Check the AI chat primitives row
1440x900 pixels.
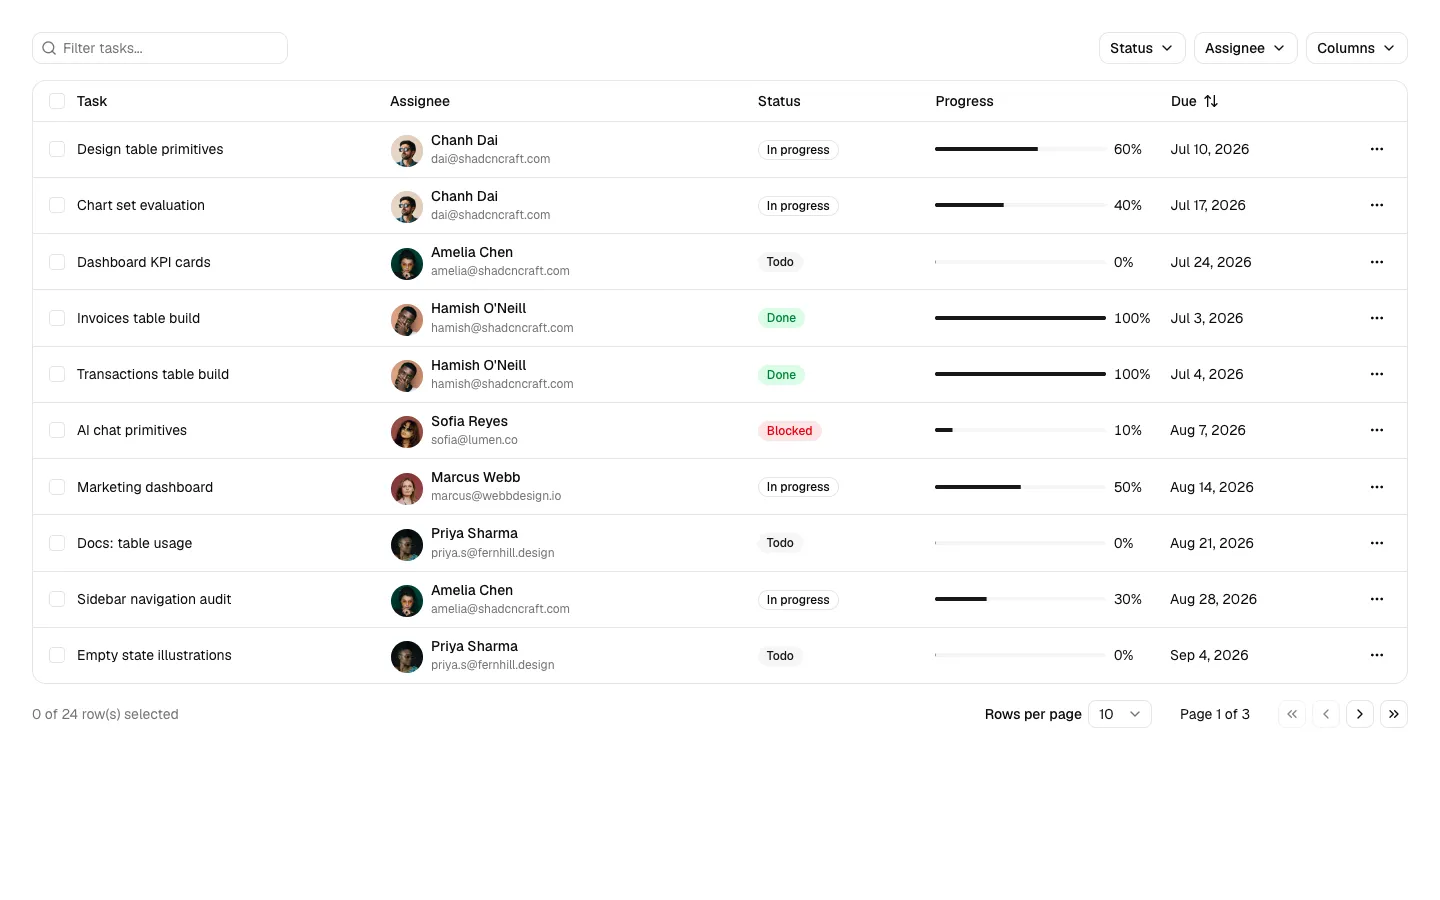click(57, 430)
